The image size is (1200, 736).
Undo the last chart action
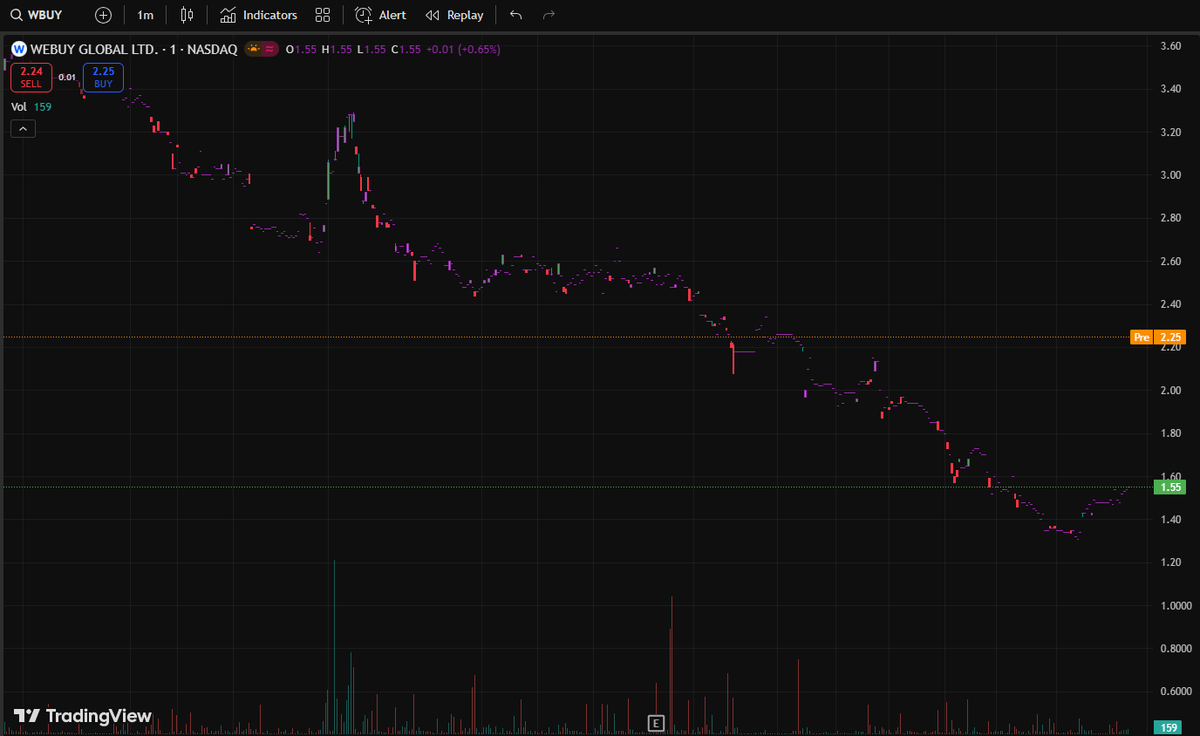[515, 15]
